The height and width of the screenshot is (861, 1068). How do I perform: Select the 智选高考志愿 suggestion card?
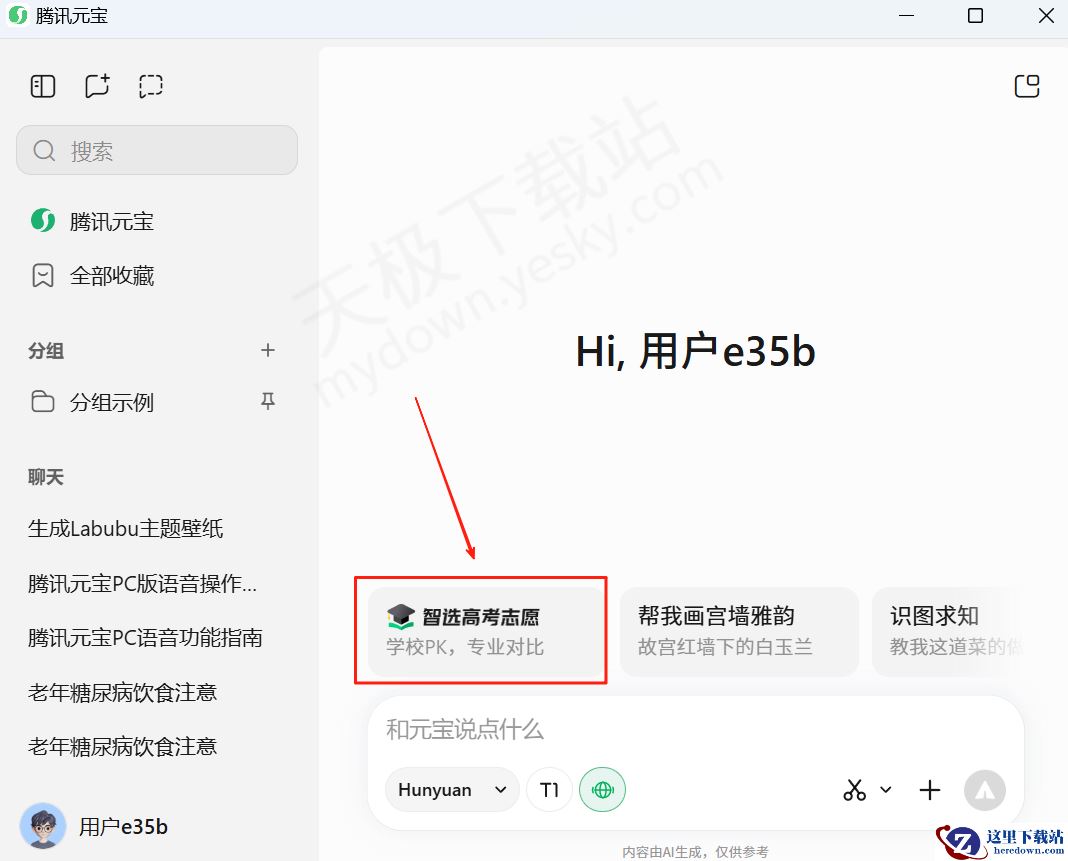coord(486,631)
